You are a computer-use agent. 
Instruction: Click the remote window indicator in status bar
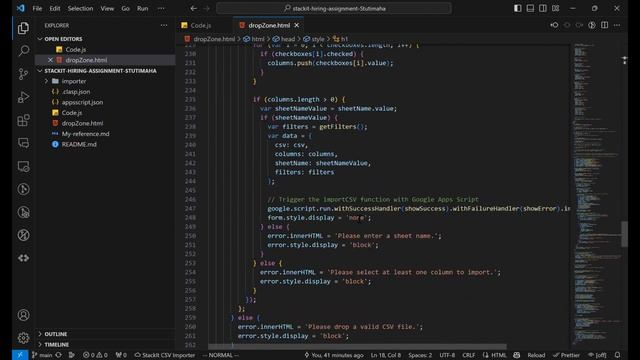[20, 355]
